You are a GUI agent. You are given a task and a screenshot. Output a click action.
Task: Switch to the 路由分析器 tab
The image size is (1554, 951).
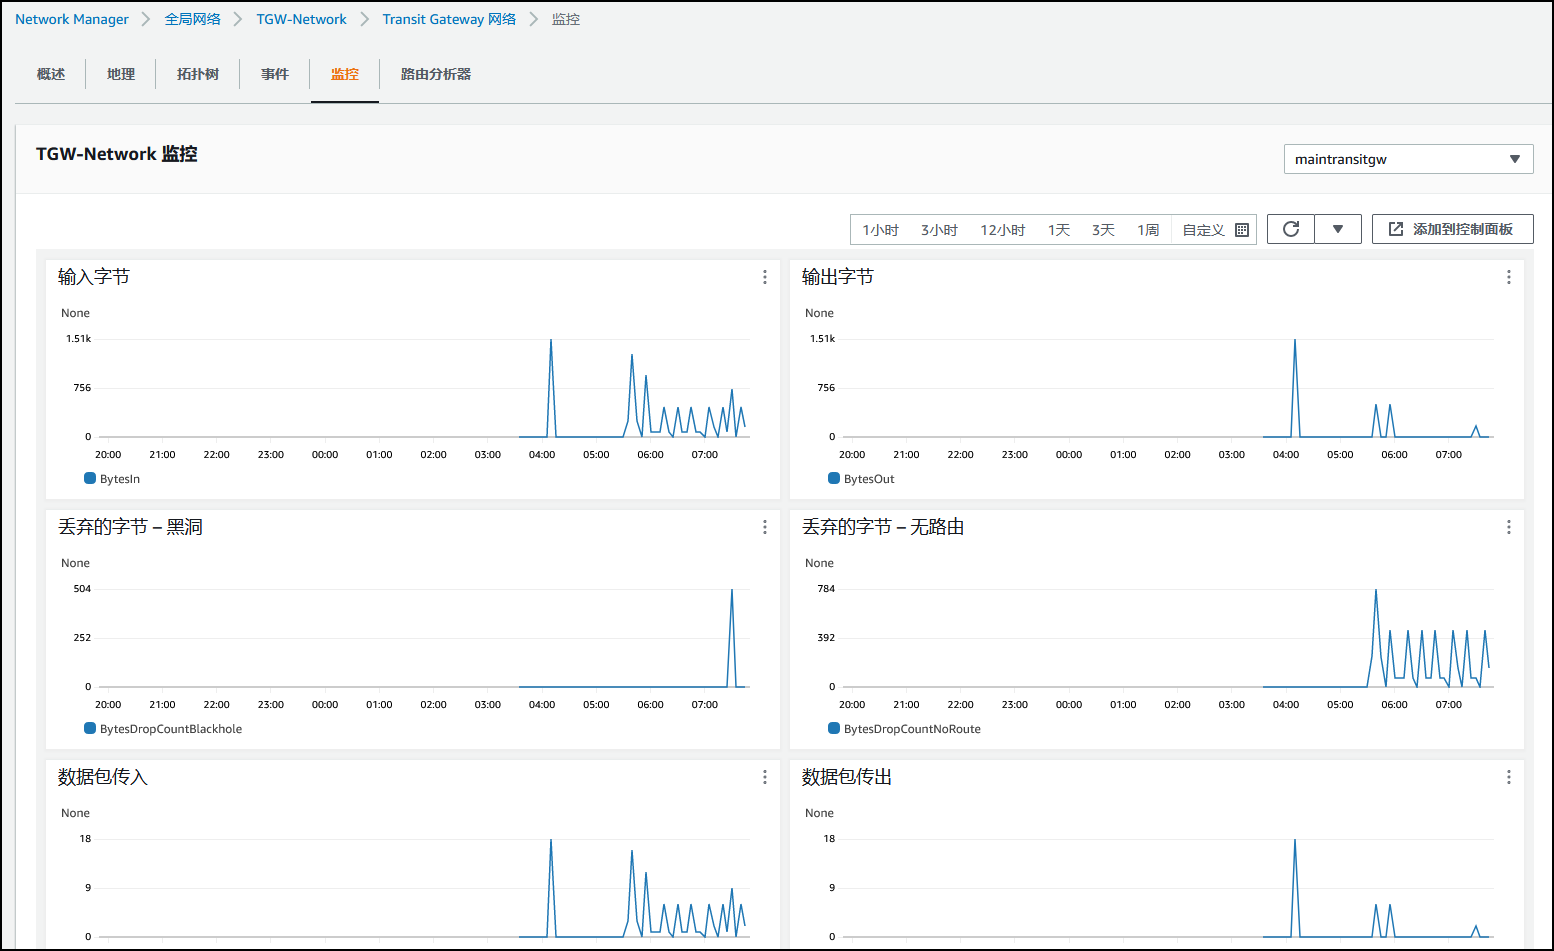click(436, 74)
